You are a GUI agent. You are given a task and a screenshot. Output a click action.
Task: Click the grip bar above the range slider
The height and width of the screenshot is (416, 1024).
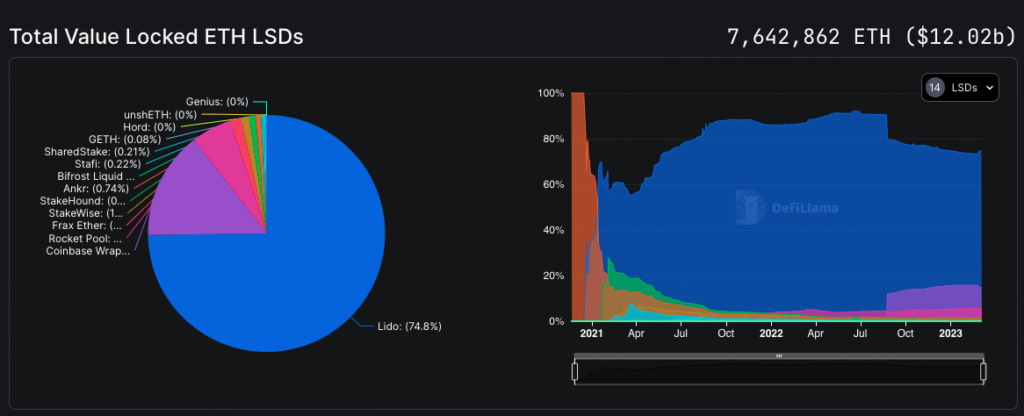click(x=779, y=356)
